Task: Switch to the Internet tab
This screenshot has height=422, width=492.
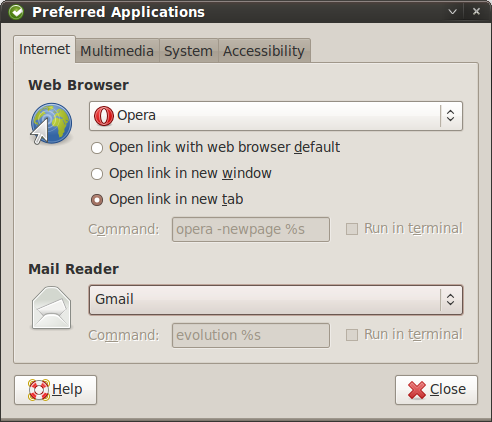Action: pos(44,49)
